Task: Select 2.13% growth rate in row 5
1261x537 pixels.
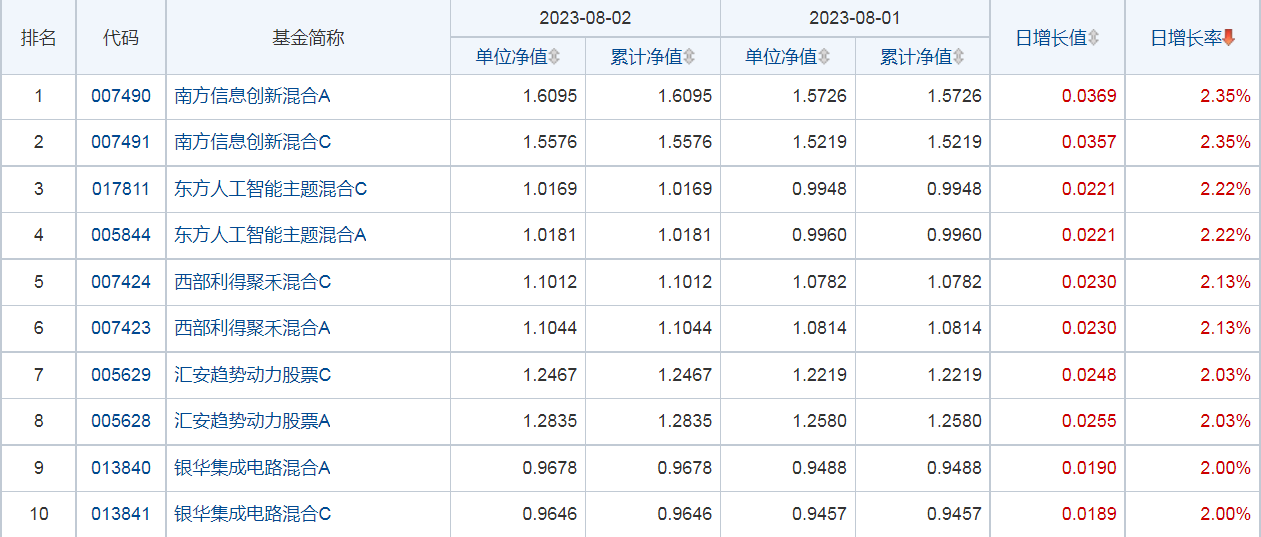Action: 1226,282
